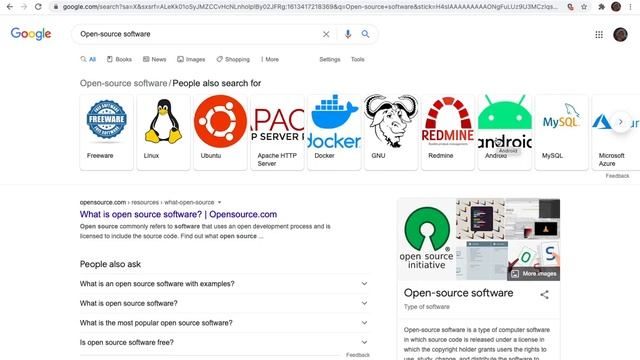Open the MySQL card
The image size is (640, 360).
coord(562,132)
